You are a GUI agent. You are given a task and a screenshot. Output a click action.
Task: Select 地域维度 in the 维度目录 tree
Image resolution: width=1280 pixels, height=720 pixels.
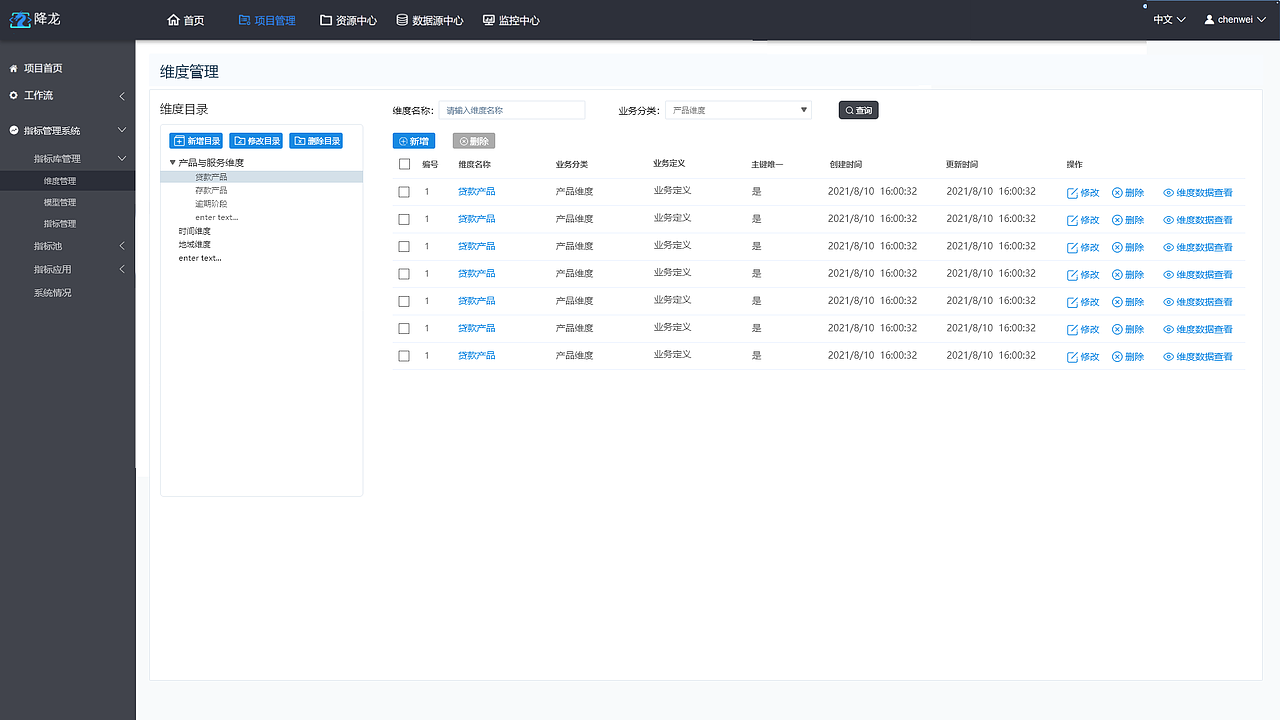point(195,244)
